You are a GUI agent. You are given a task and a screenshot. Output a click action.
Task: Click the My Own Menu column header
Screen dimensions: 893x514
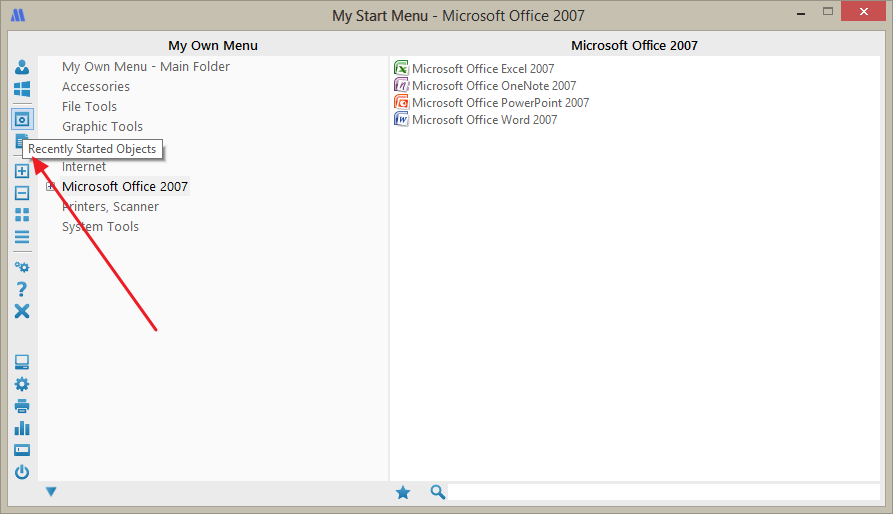pyautogui.click(x=213, y=46)
